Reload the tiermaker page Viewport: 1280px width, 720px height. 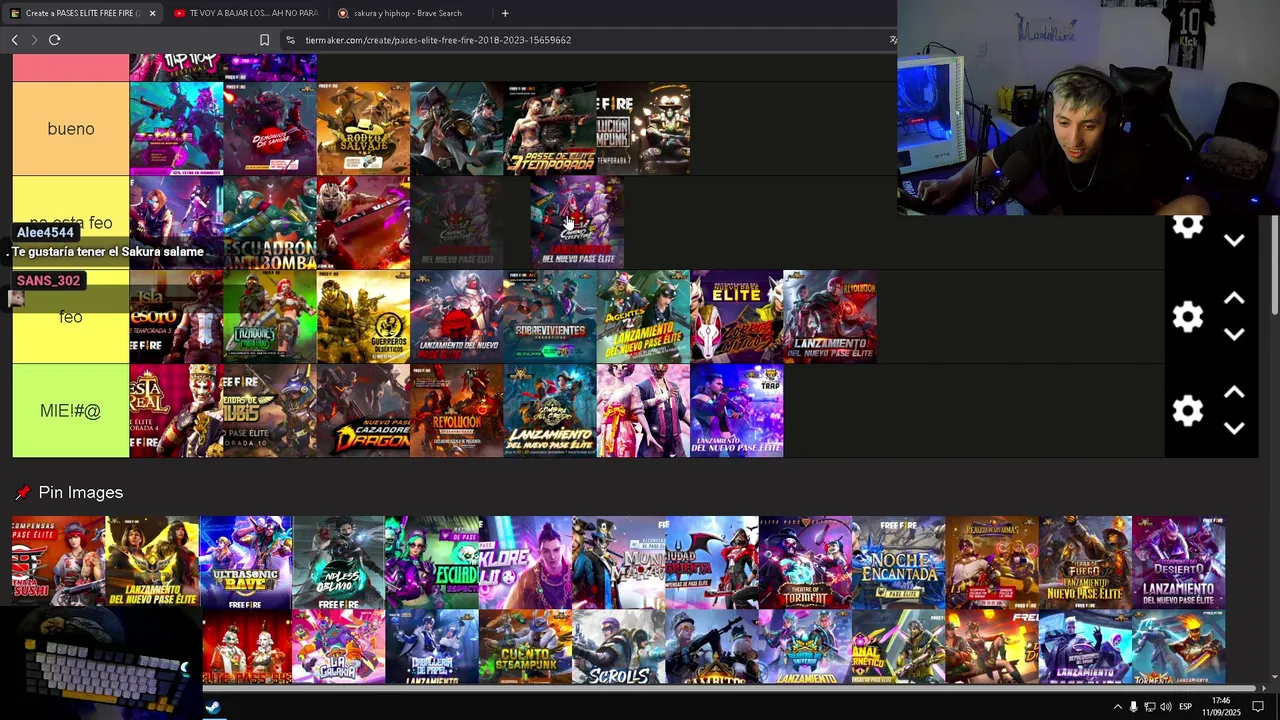click(x=54, y=40)
